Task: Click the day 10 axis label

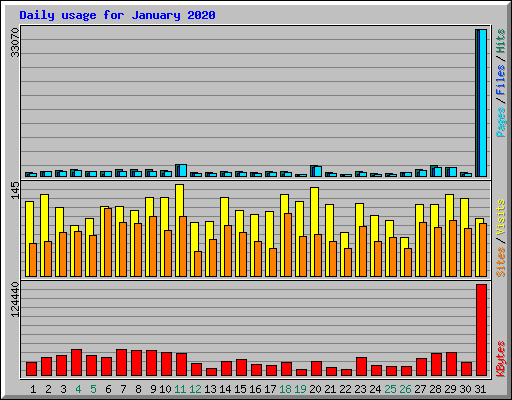Action: (165, 389)
